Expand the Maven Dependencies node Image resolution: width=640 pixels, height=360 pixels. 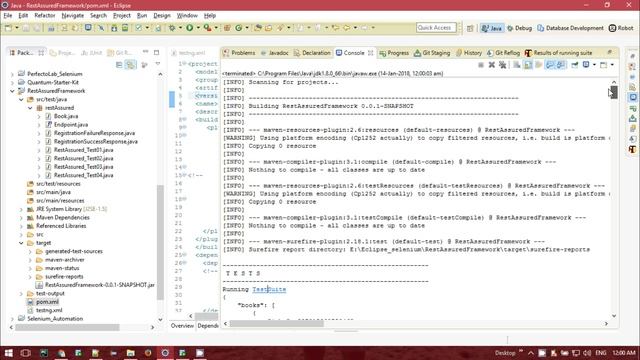coord(21,218)
